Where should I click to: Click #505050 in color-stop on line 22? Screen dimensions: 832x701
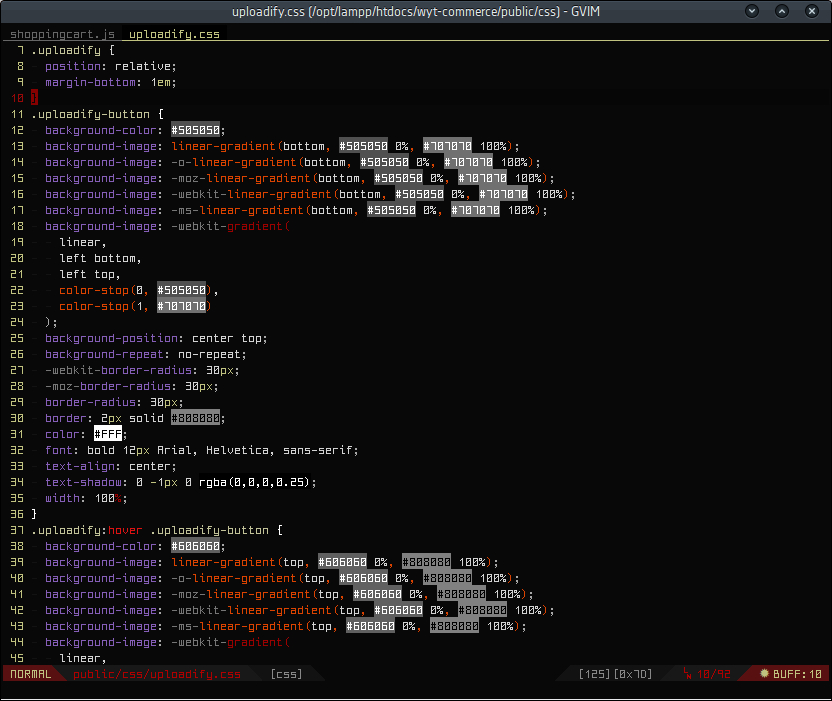181,290
